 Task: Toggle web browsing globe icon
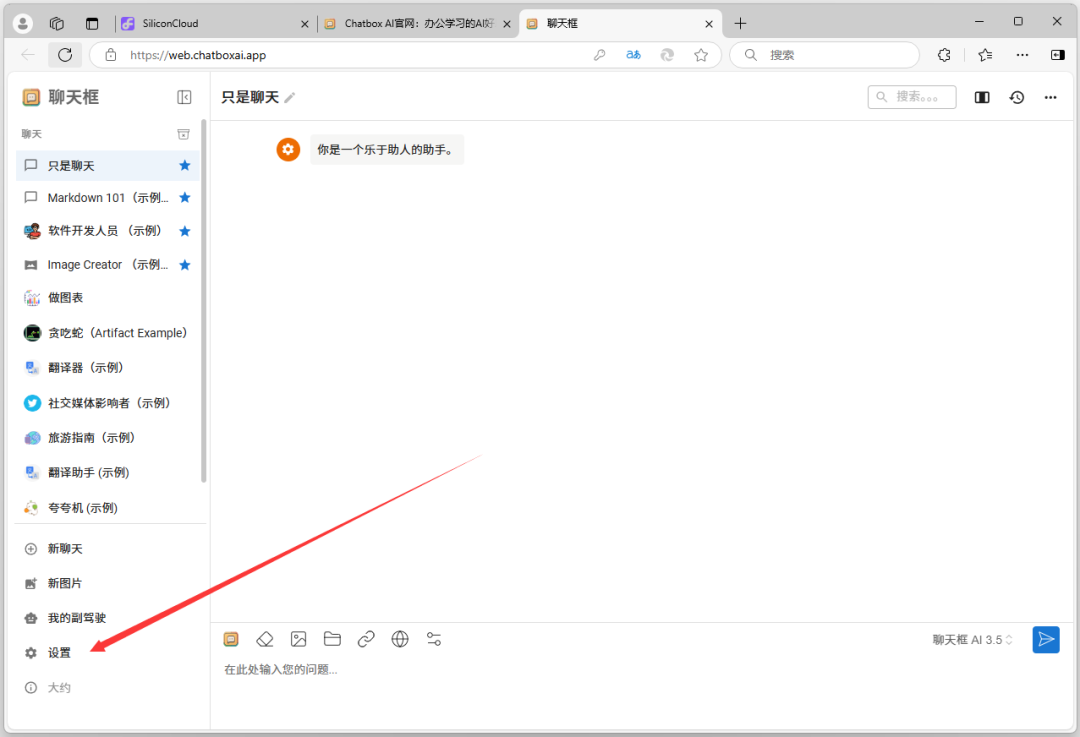[x=399, y=639]
